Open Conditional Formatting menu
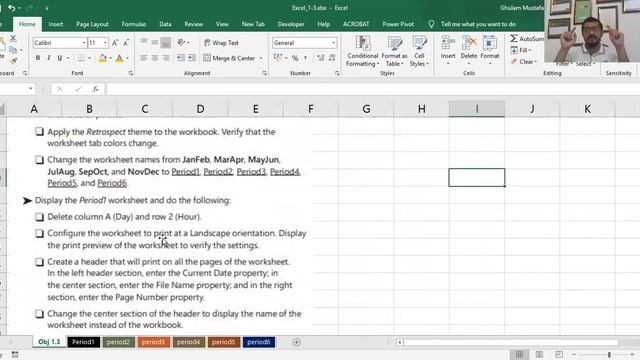 coord(362,51)
